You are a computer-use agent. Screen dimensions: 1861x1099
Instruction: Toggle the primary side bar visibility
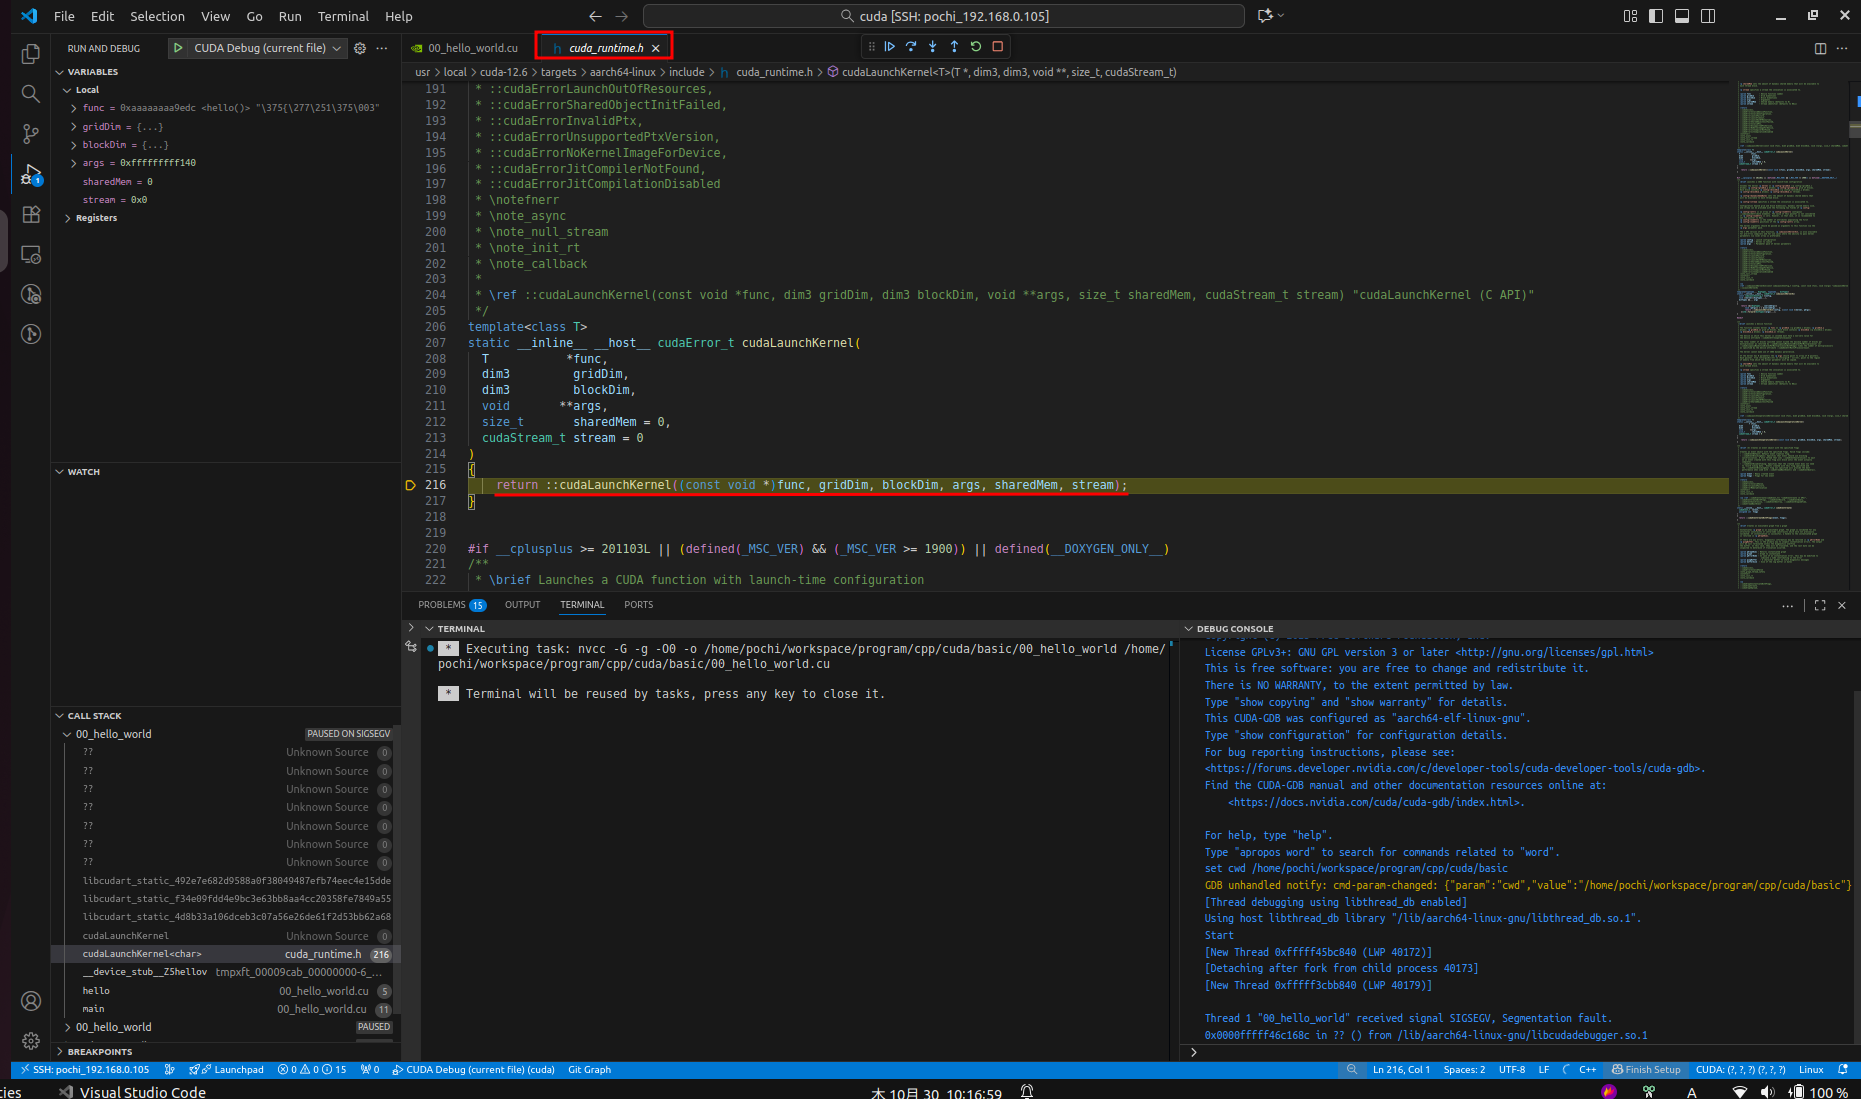point(1656,16)
